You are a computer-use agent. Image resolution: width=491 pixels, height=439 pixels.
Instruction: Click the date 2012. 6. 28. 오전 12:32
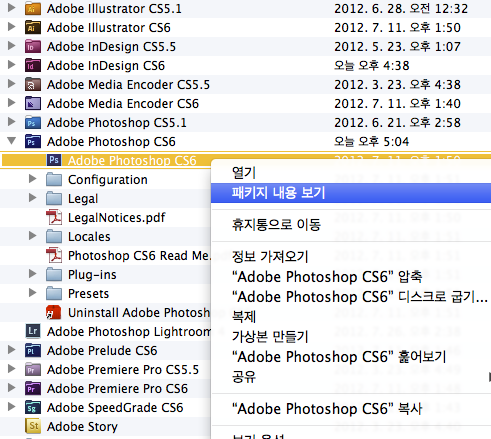tap(401, 8)
